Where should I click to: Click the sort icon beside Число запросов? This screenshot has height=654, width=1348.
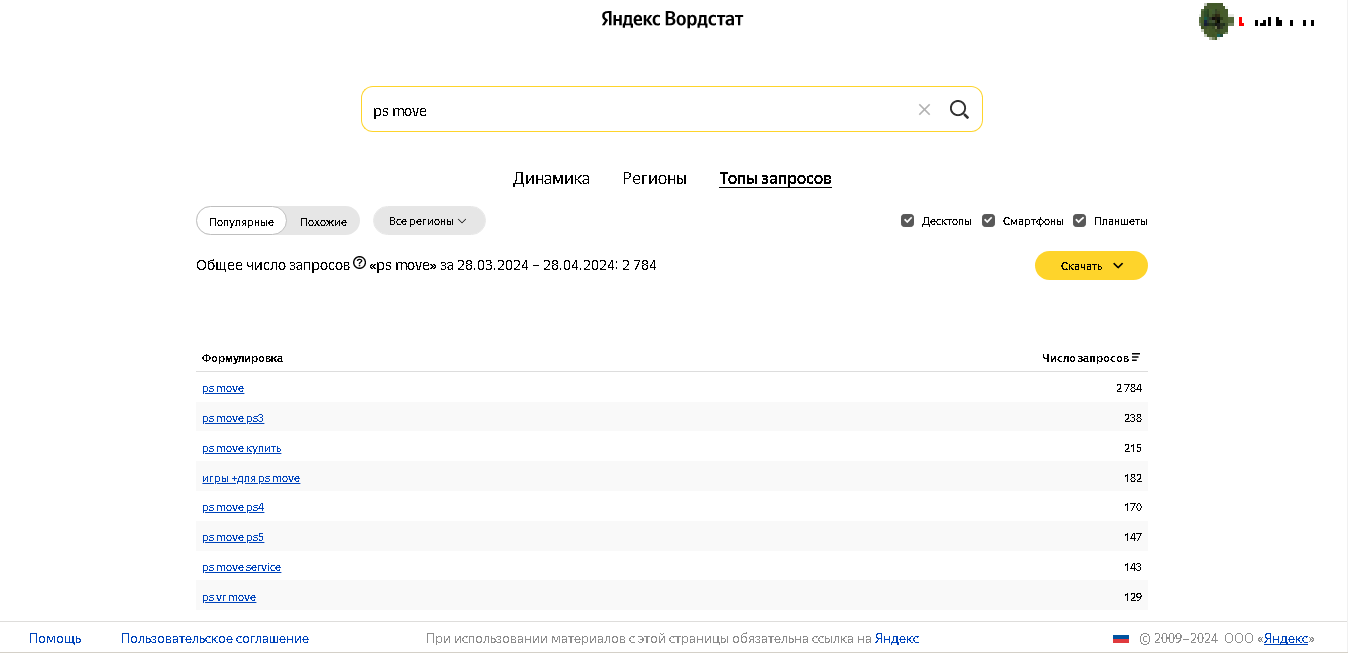point(1136,358)
